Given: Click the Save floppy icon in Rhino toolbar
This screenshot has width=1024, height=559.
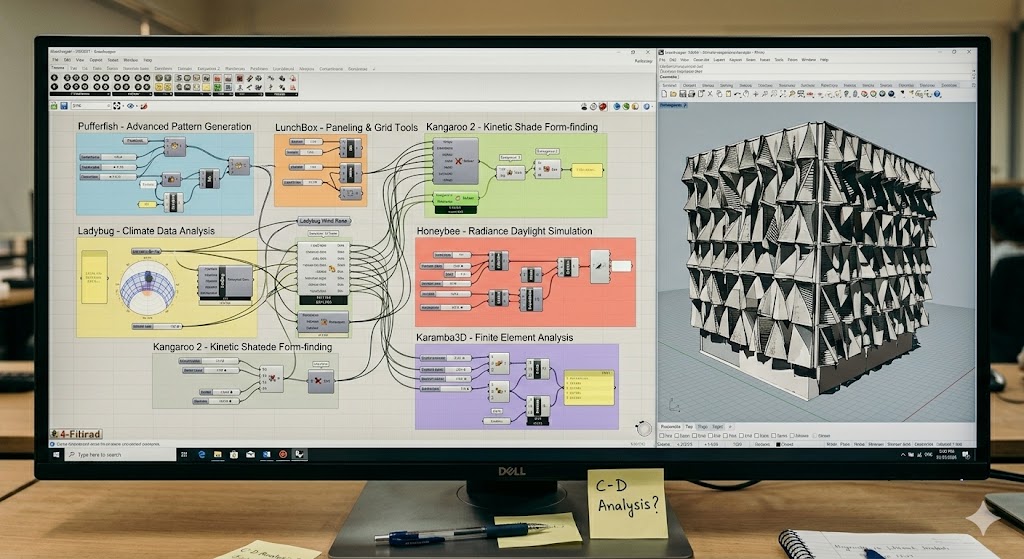Looking at the screenshot, I should (682, 94).
